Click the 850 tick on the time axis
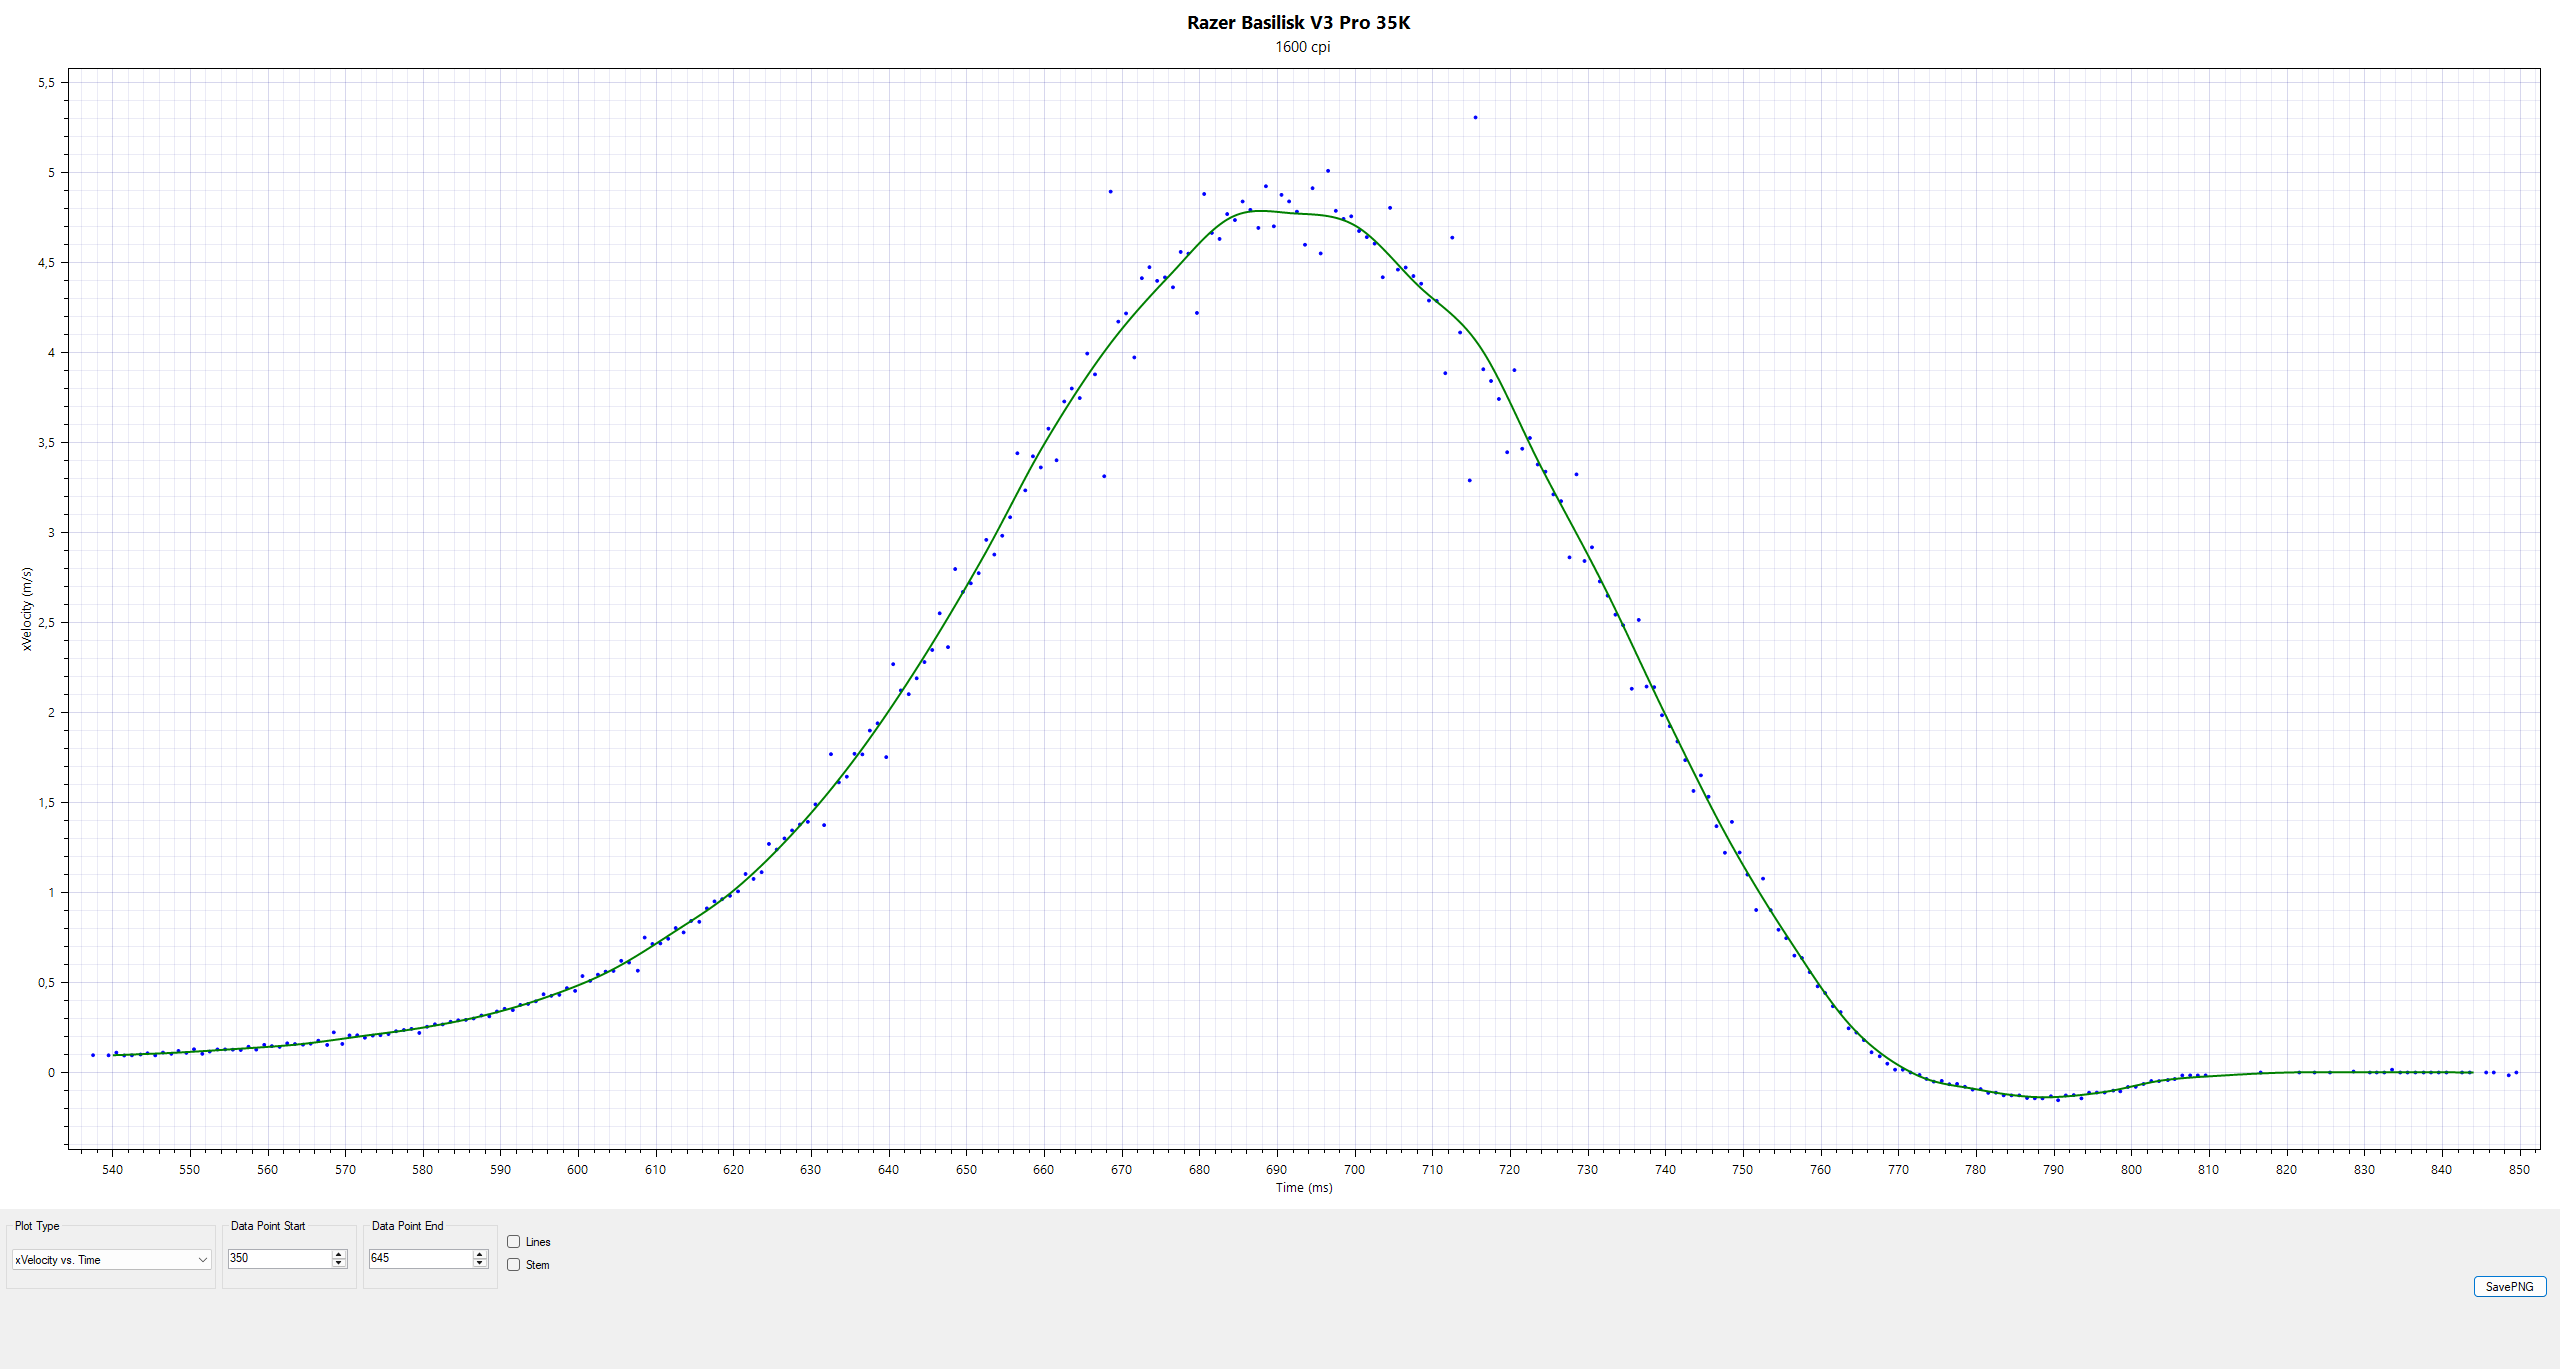2560x1369 pixels. point(2519,1169)
